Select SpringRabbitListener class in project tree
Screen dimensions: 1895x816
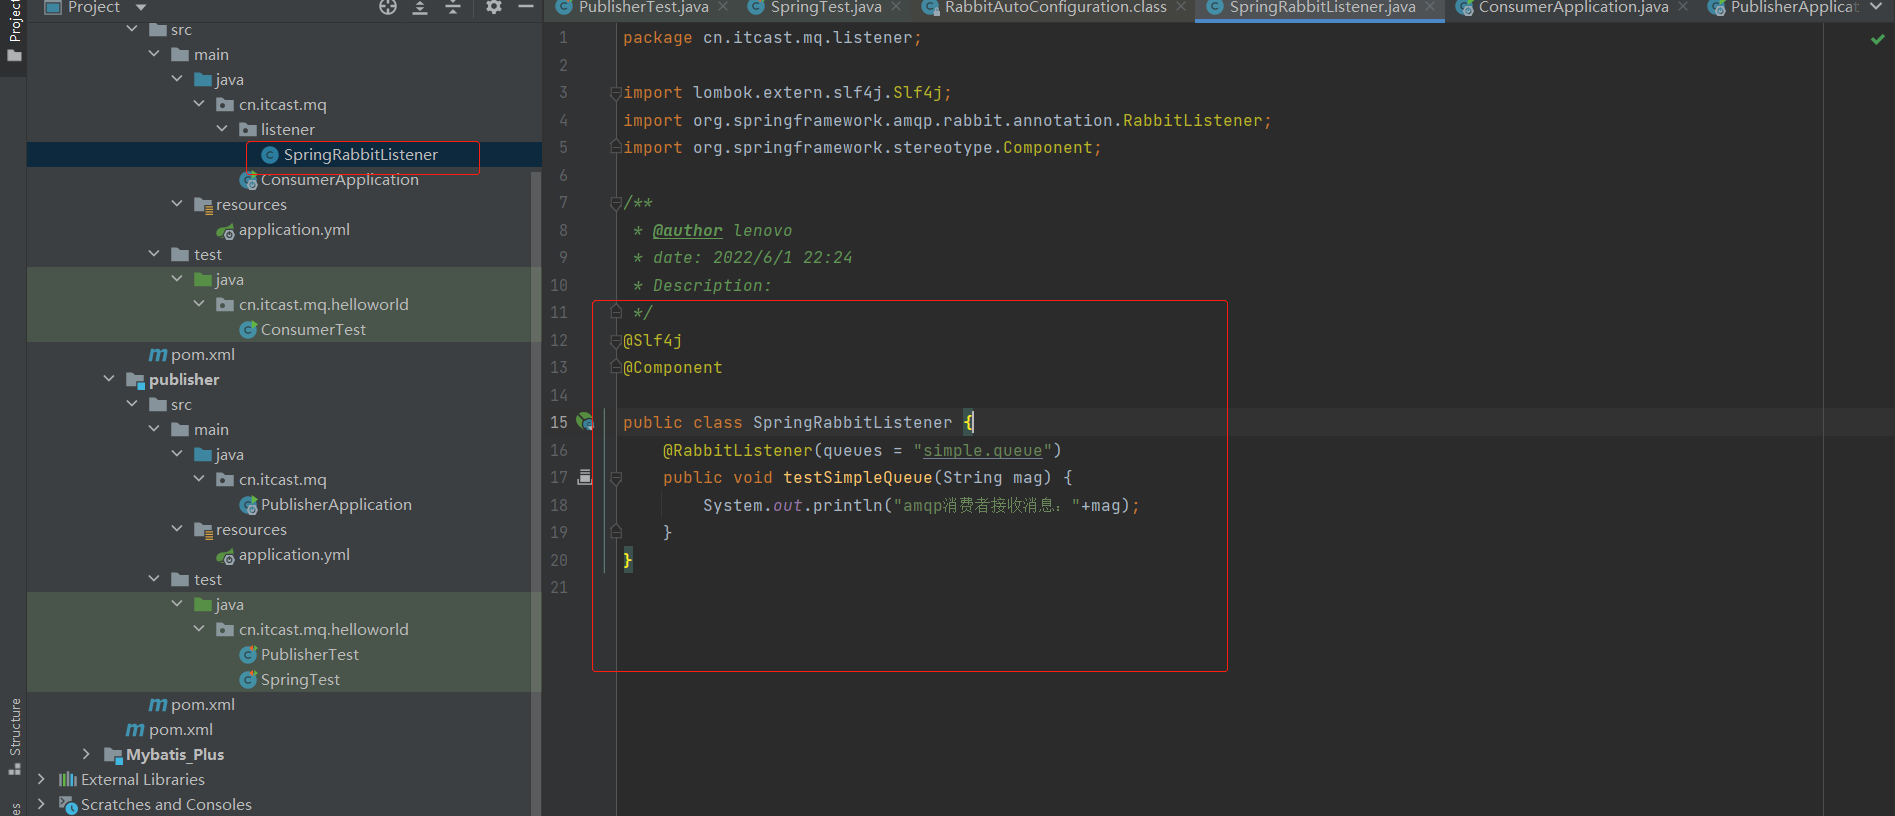tap(360, 155)
